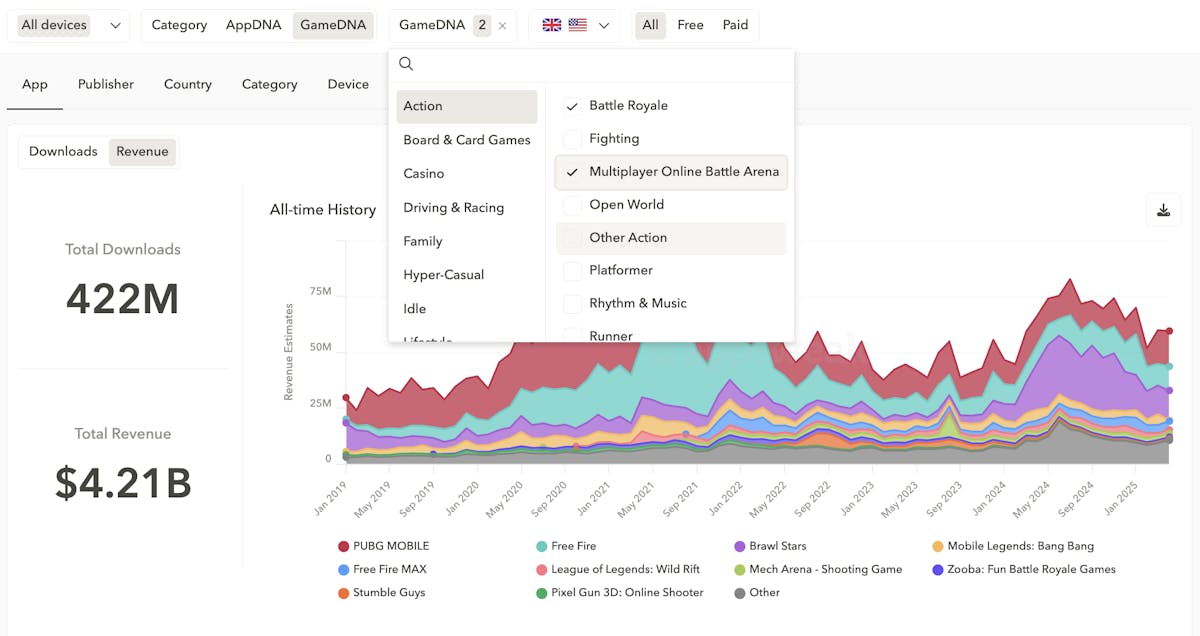The height and width of the screenshot is (636, 1200).
Task: Click the download chart icon
Action: (1163, 210)
